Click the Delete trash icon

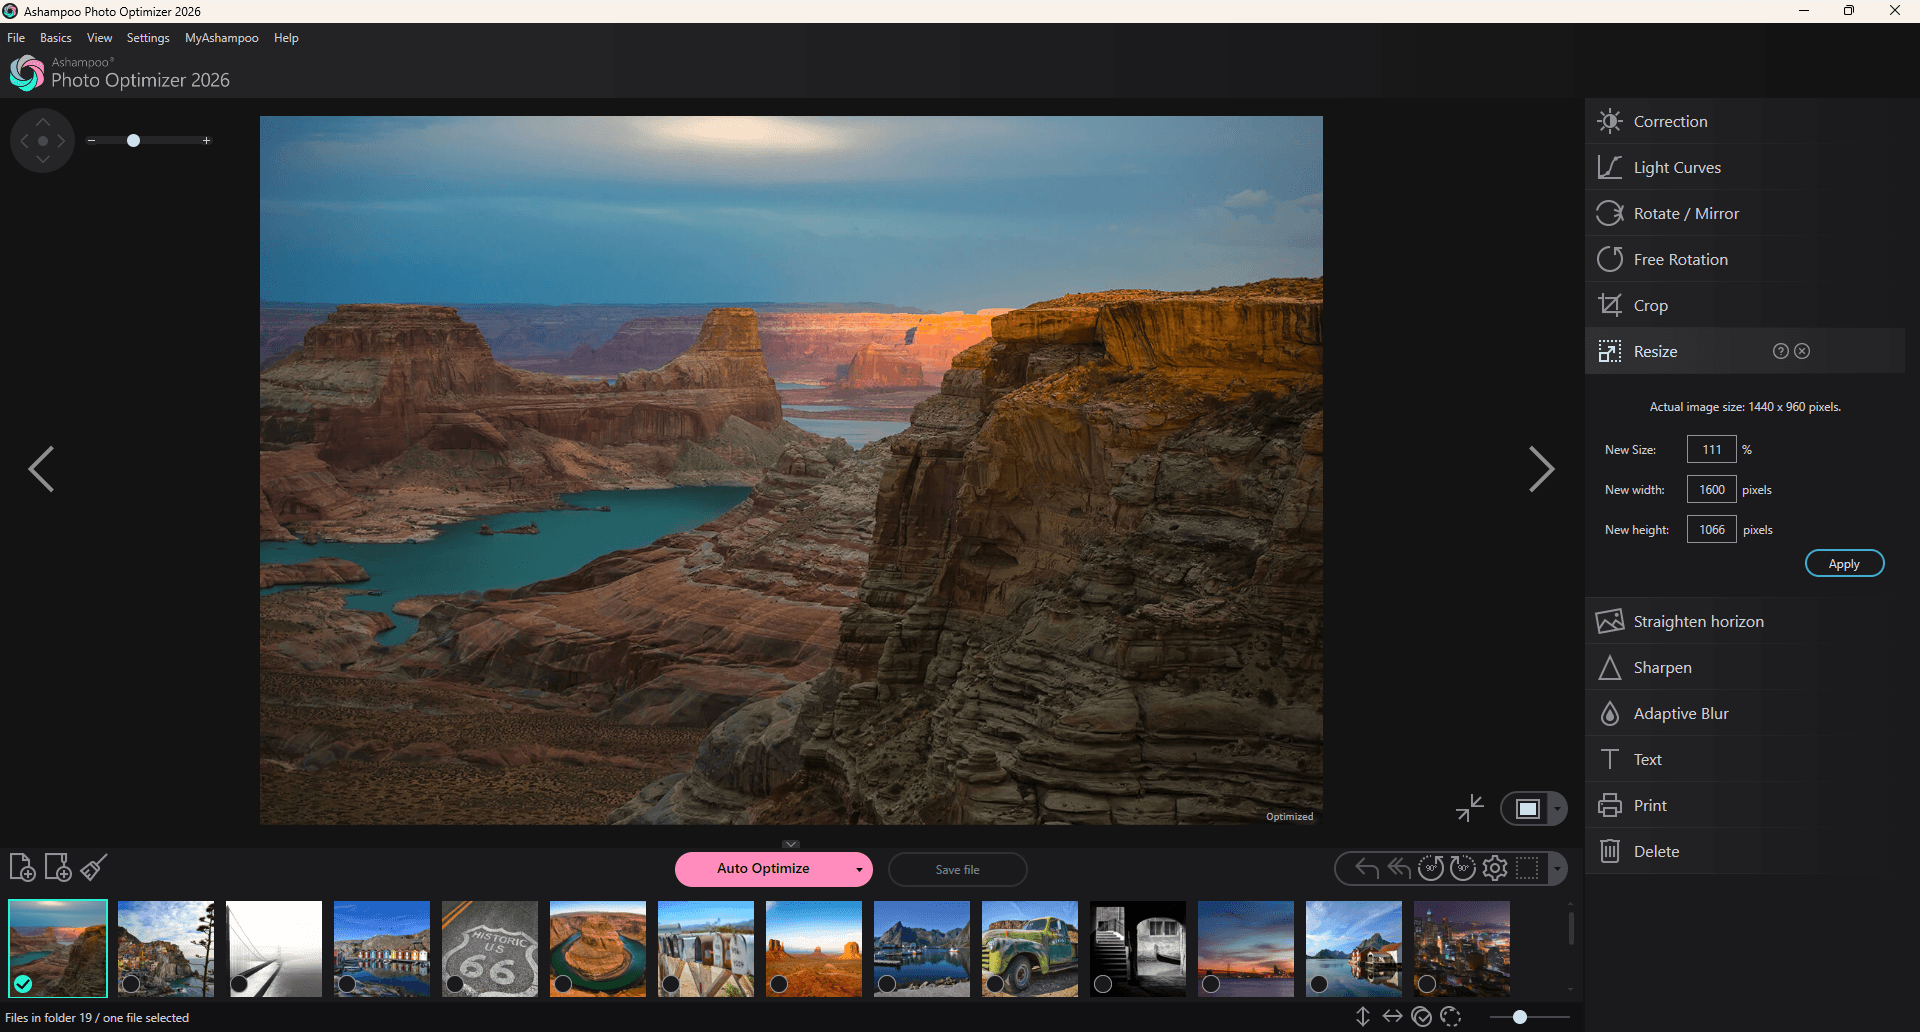pos(1610,851)
